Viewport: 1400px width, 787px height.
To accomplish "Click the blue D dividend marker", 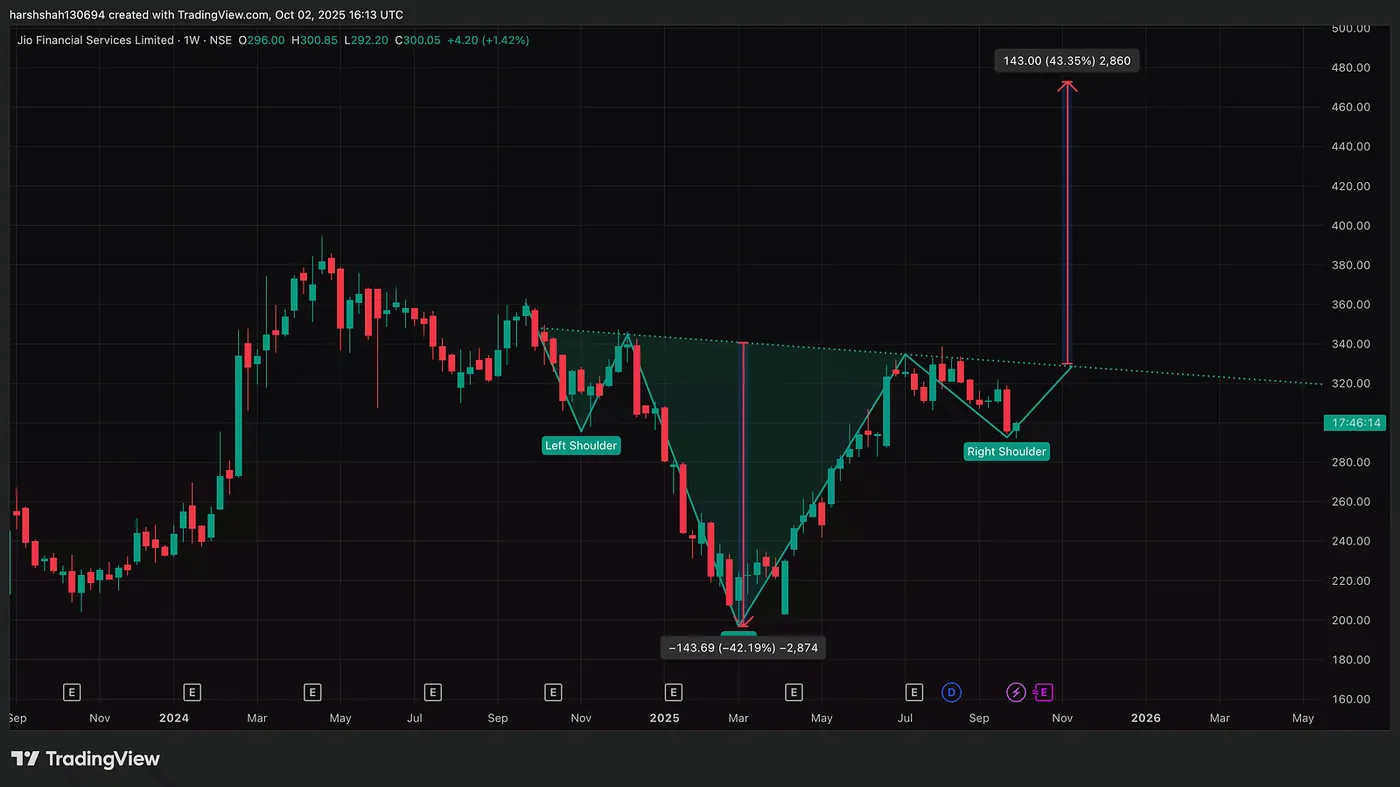I will pyautogui.click(x=951, y=692).
